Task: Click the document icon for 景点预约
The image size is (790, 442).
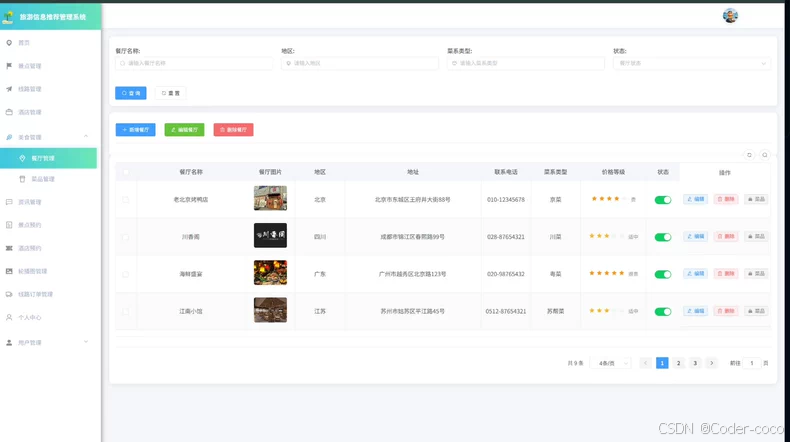Action: (9, 225)
